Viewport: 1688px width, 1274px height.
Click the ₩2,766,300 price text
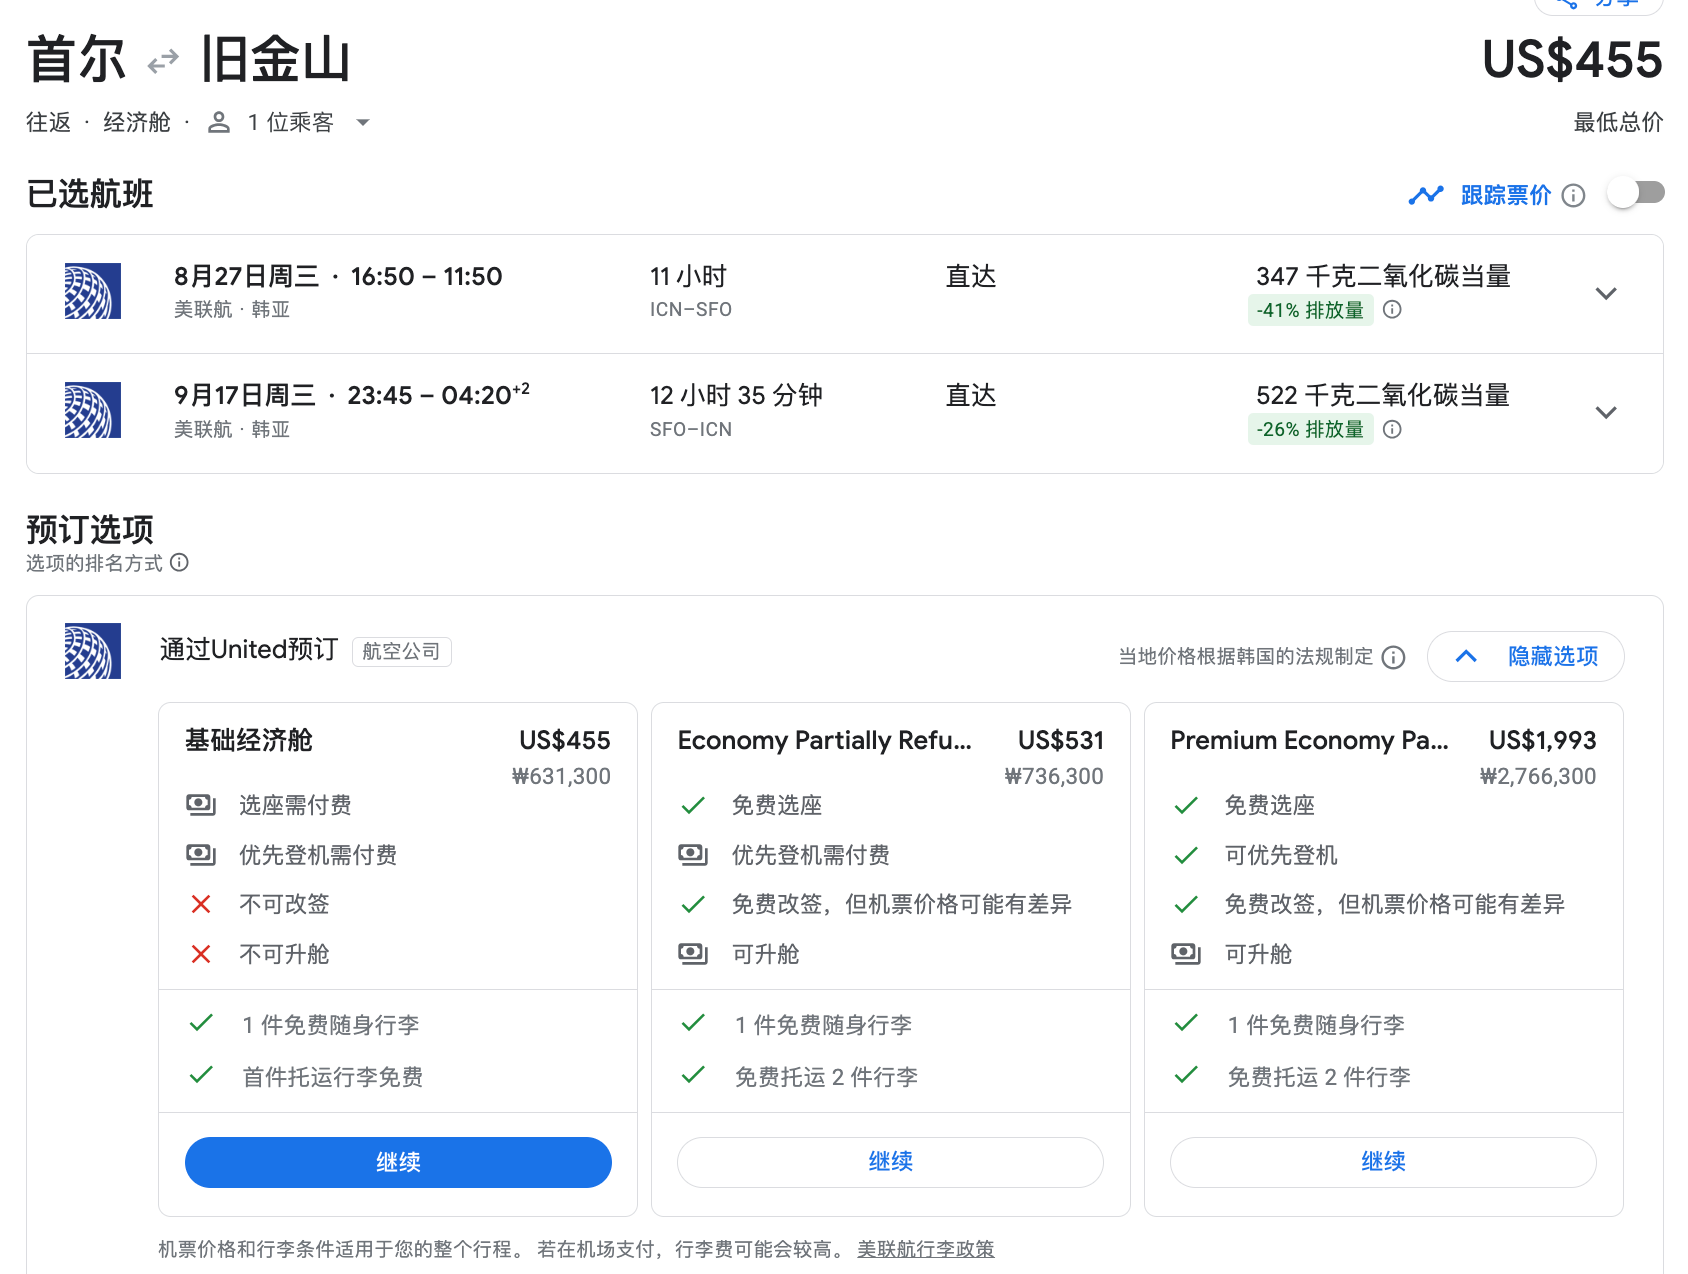1538,777
